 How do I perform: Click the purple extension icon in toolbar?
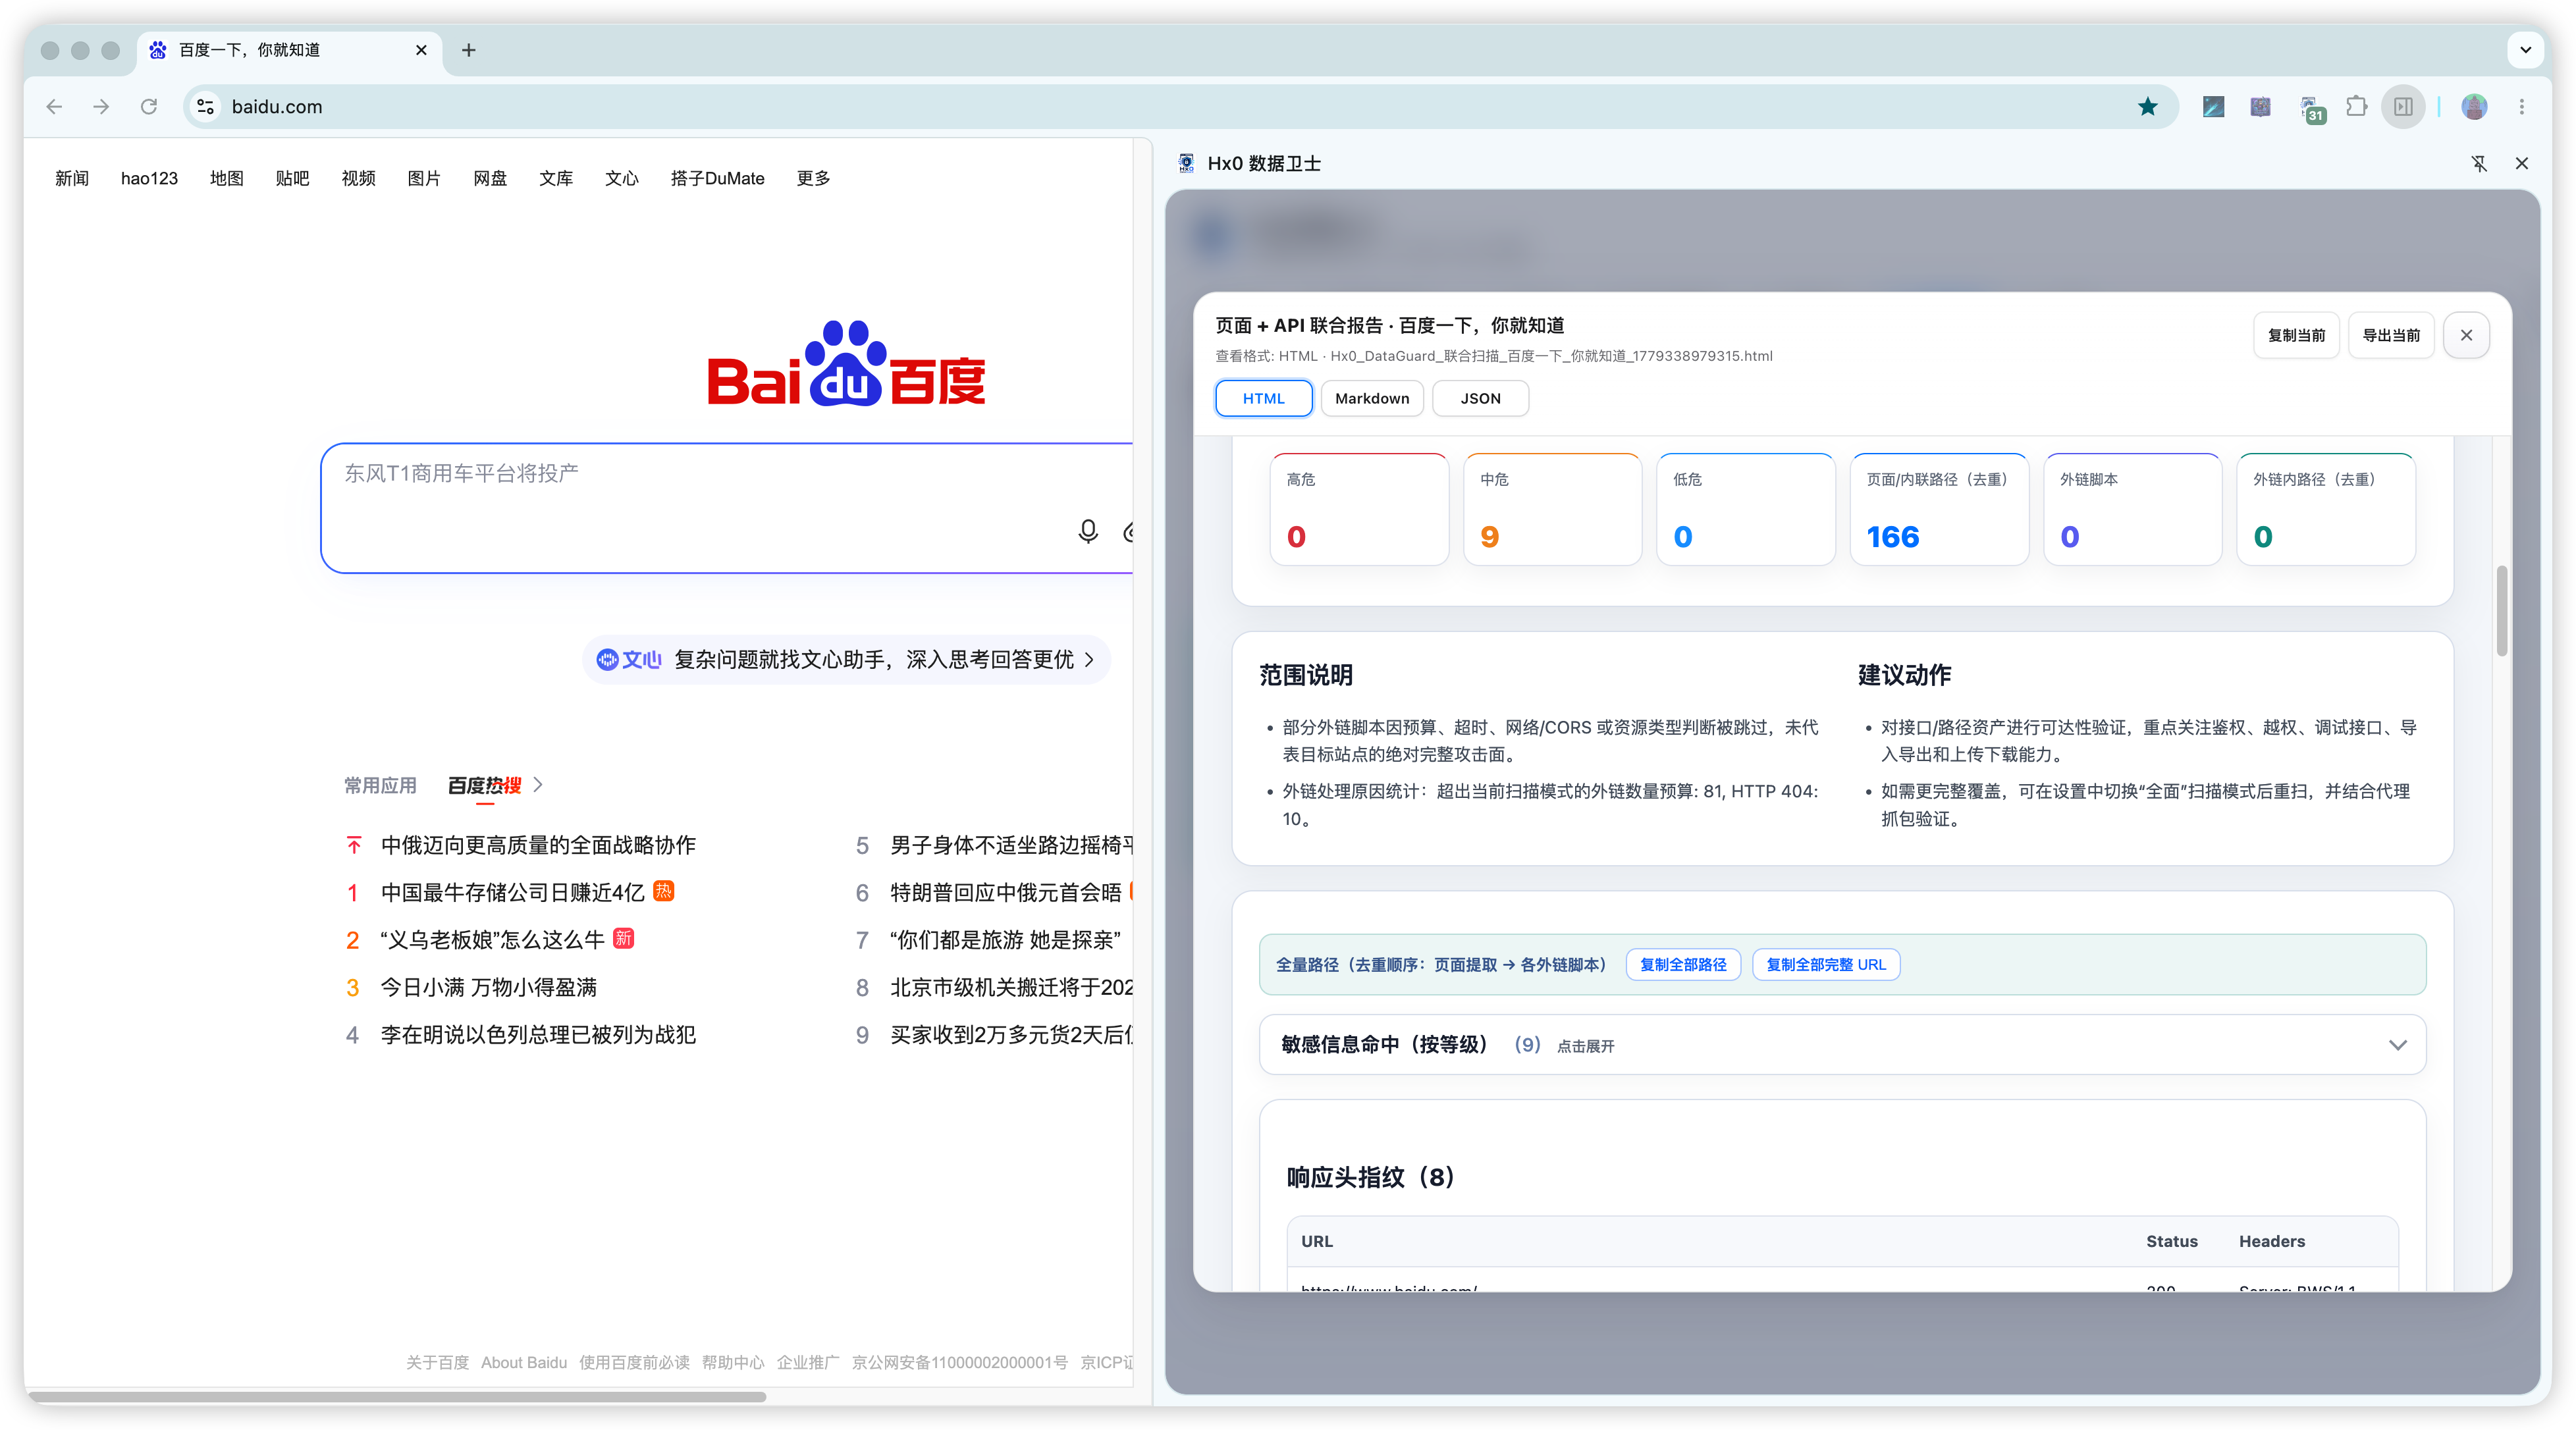pos(2260,106)
